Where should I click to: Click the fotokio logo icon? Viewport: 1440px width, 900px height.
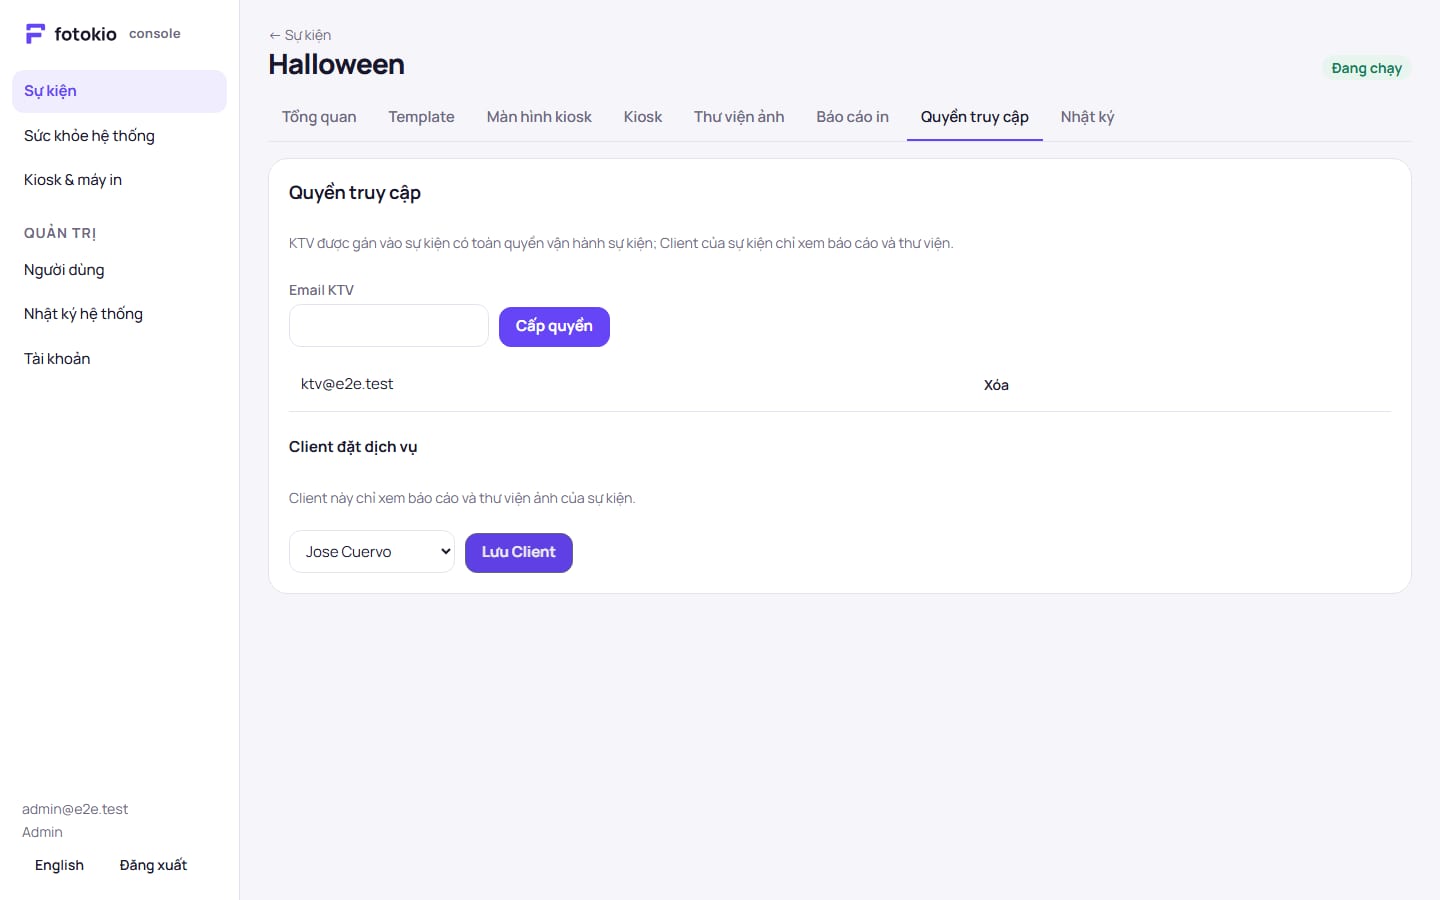point(35,34)
